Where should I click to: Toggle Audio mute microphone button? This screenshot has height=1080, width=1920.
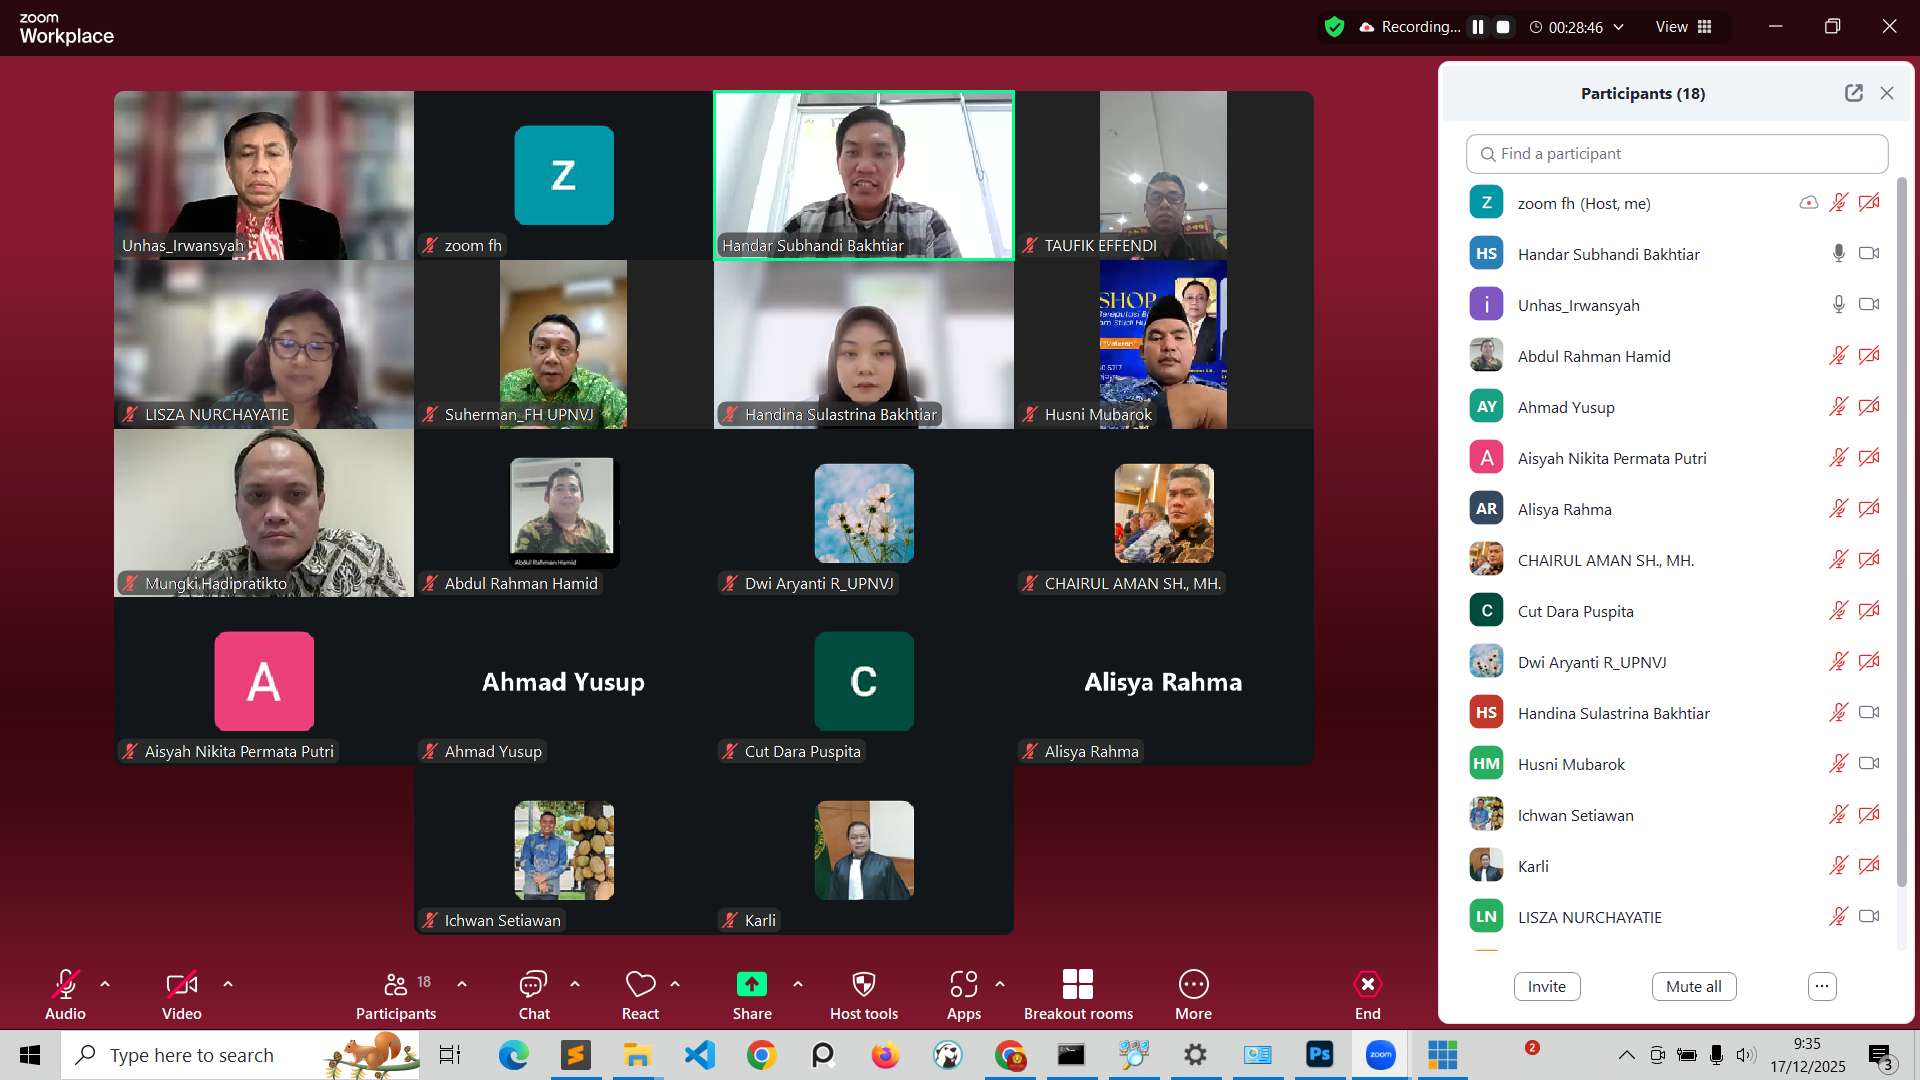[65, 985]
